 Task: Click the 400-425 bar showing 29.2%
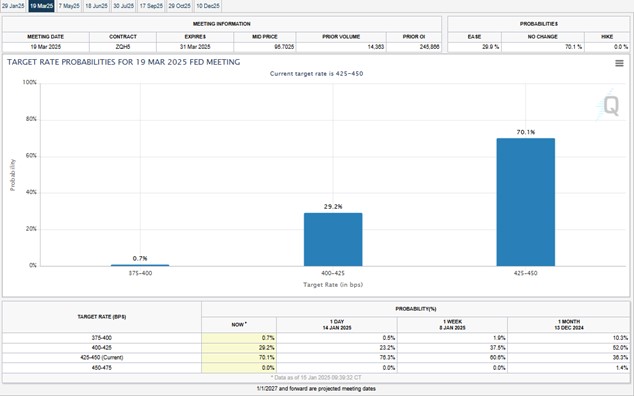click(x=333, y=239)
